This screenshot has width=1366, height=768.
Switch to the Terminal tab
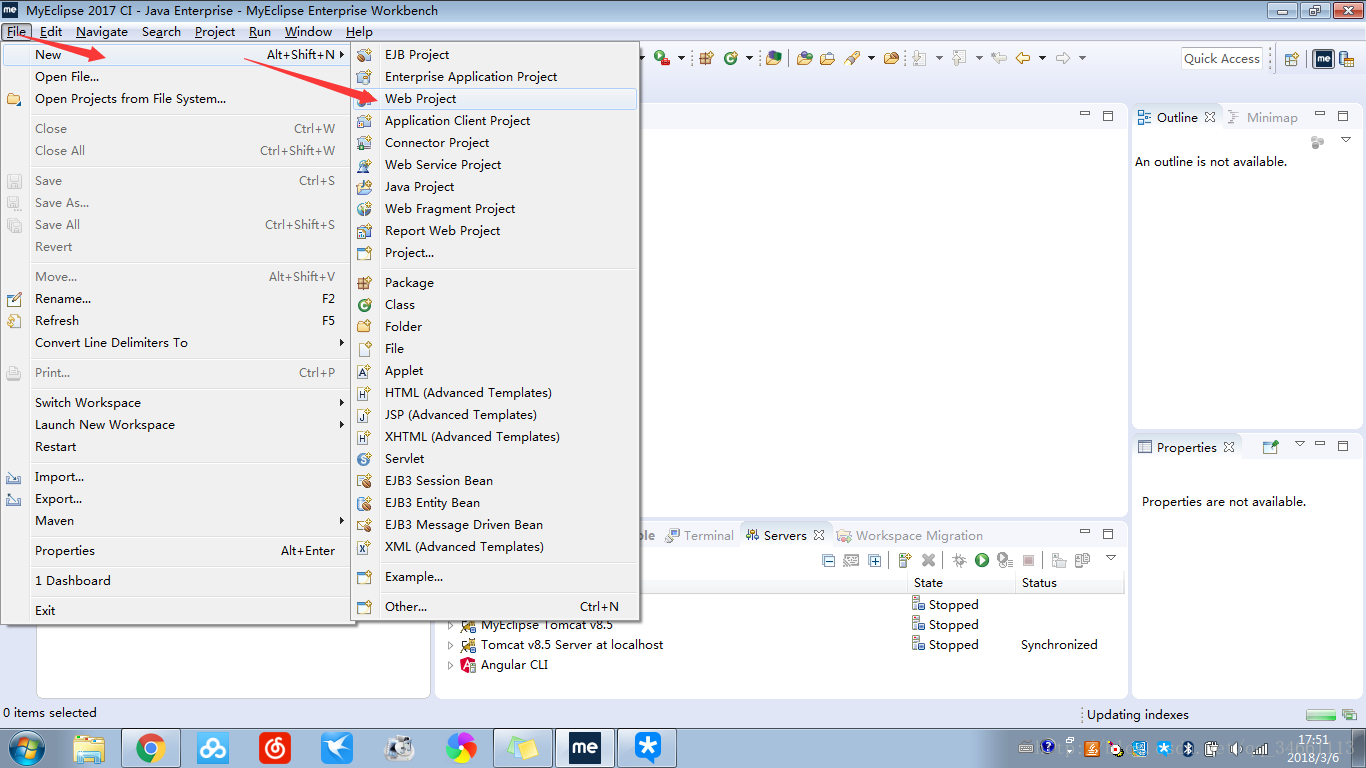click(x=700, y=535)
